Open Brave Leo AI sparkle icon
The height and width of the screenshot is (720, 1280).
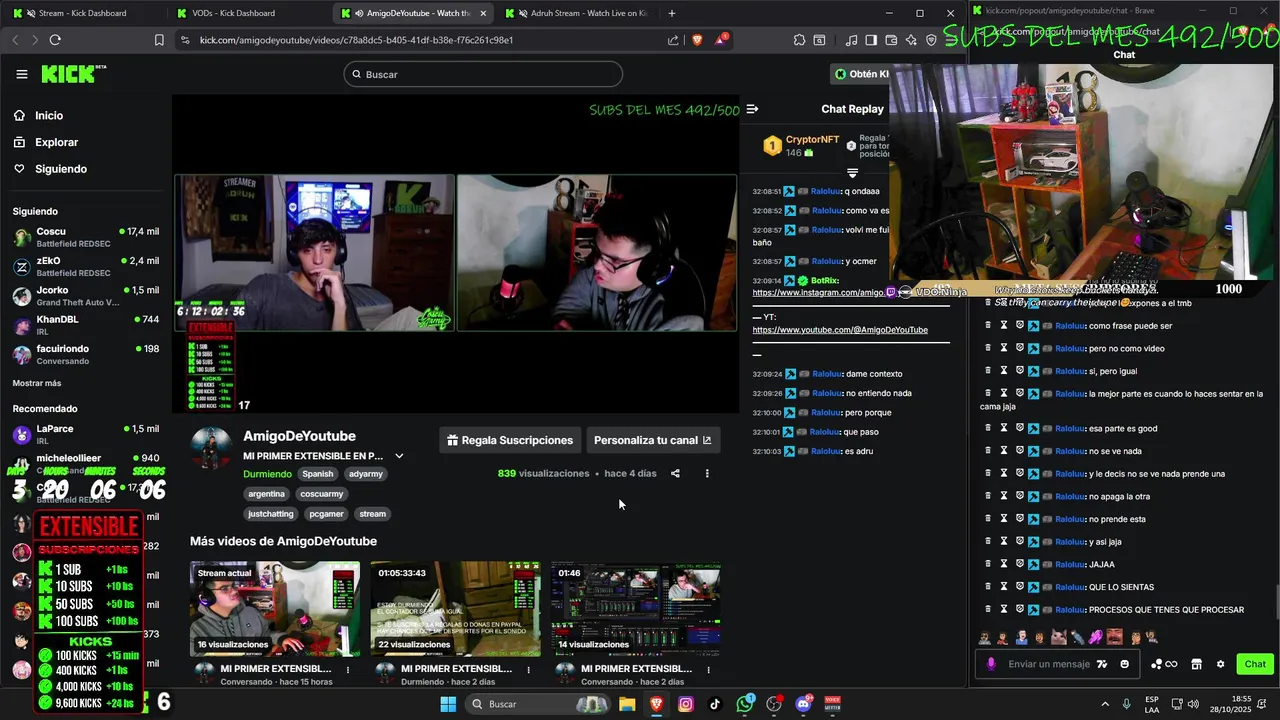911,40
